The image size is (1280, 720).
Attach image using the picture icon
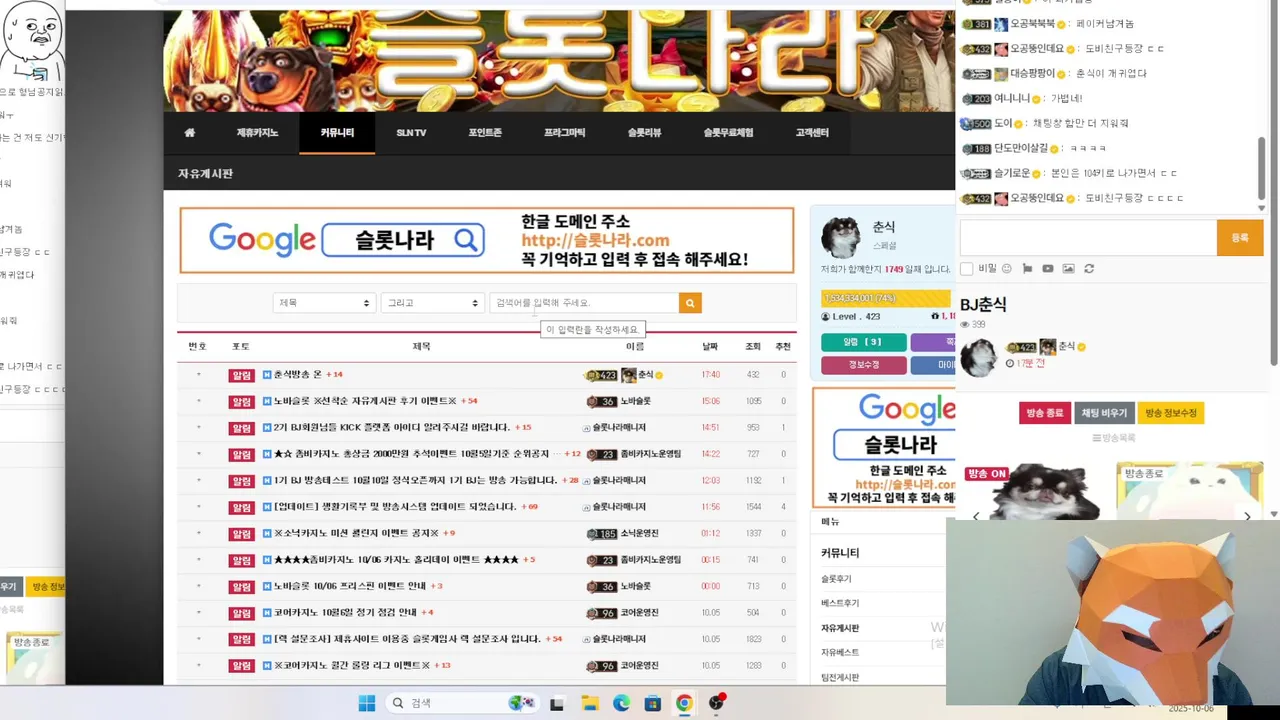[x=1068, y=269]
